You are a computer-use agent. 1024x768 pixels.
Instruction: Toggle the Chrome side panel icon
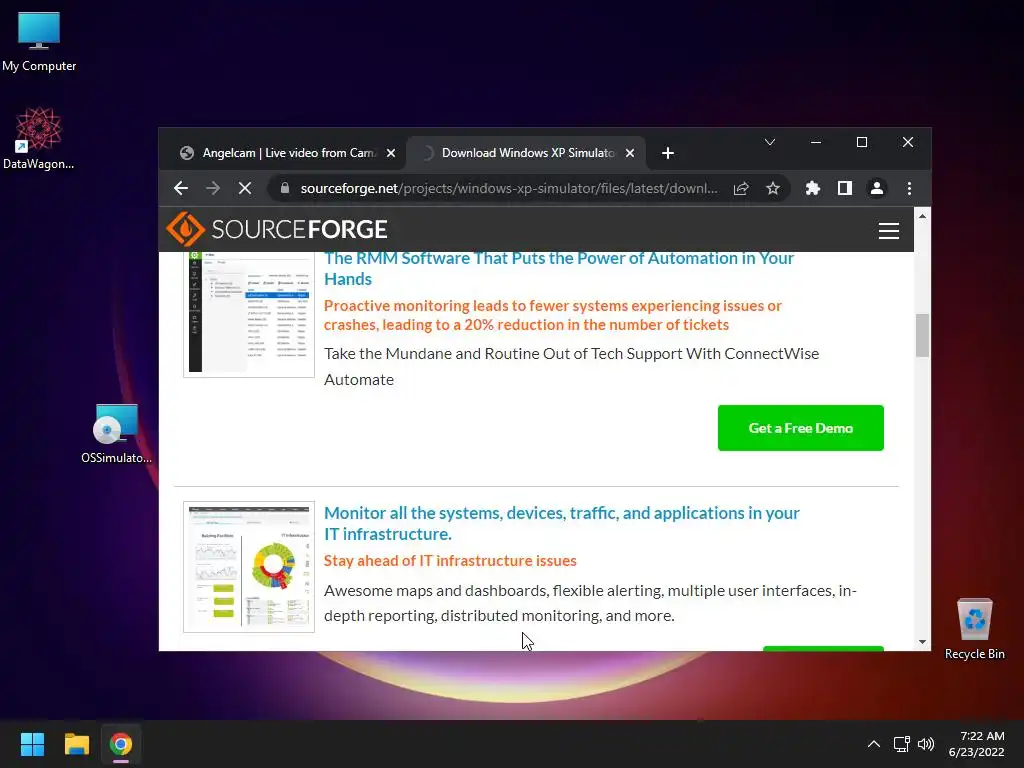point(844,189)
